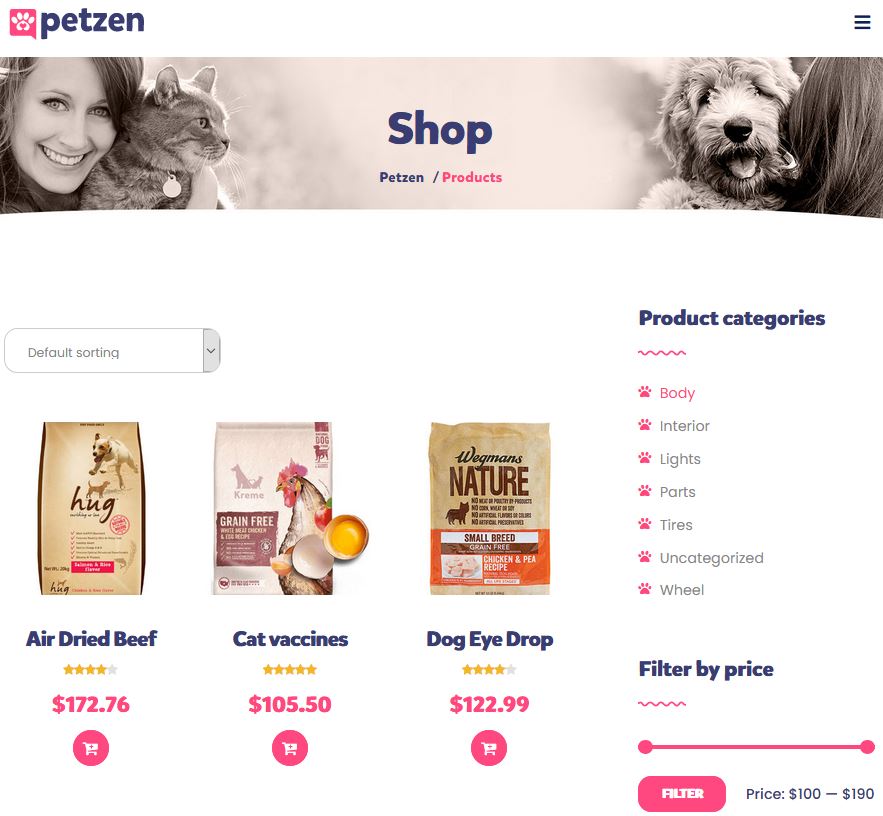Click the maximum price slider handle

pyautogui.click(x=867, y=747)
